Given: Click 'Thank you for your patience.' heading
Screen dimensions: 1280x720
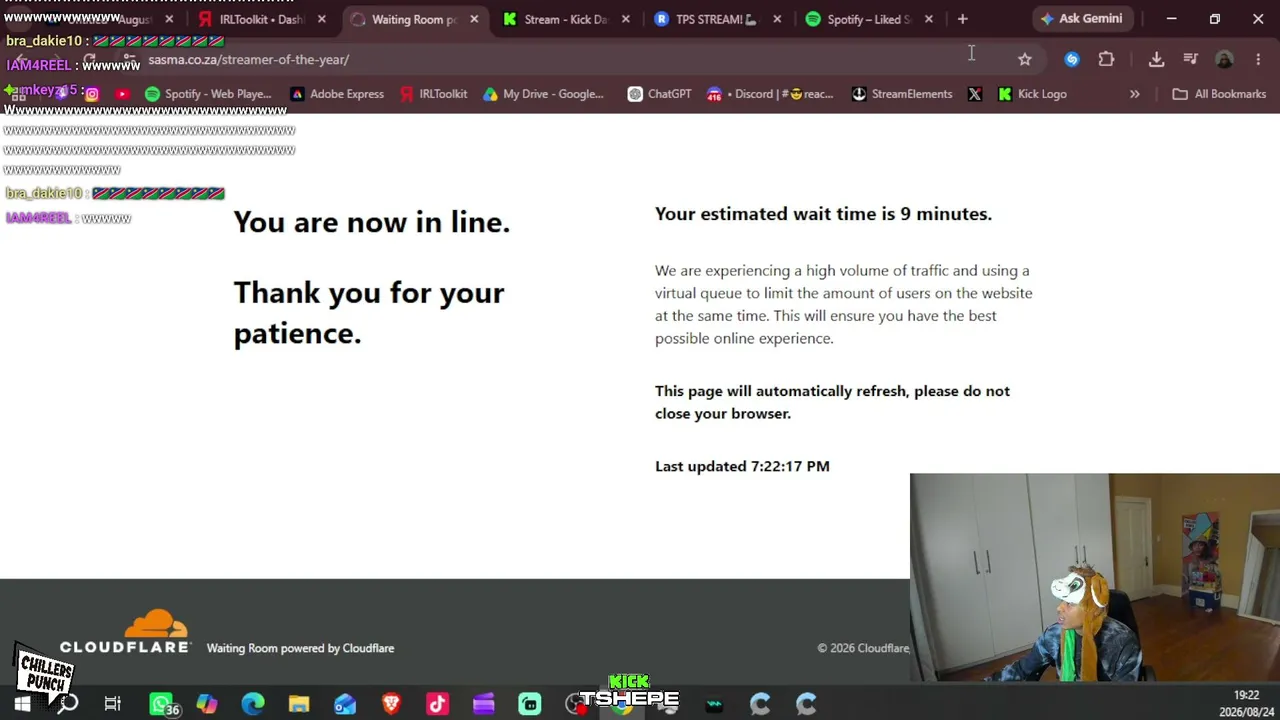Looking at the screenshot, I should coord(369,313).
